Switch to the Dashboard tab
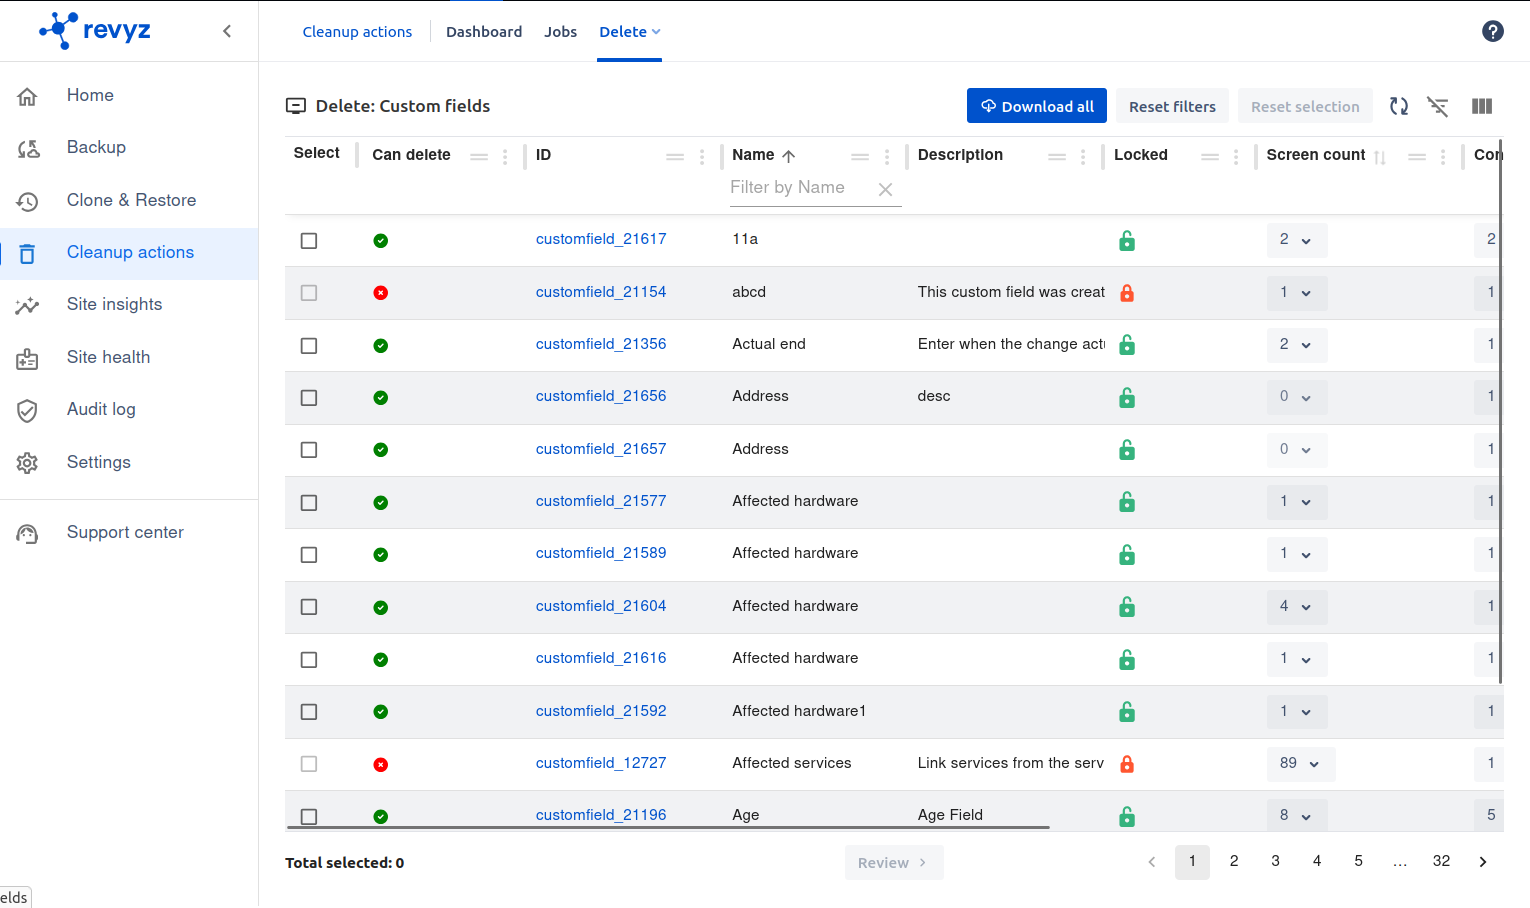The image size is (1530, 908). (484, 32)
